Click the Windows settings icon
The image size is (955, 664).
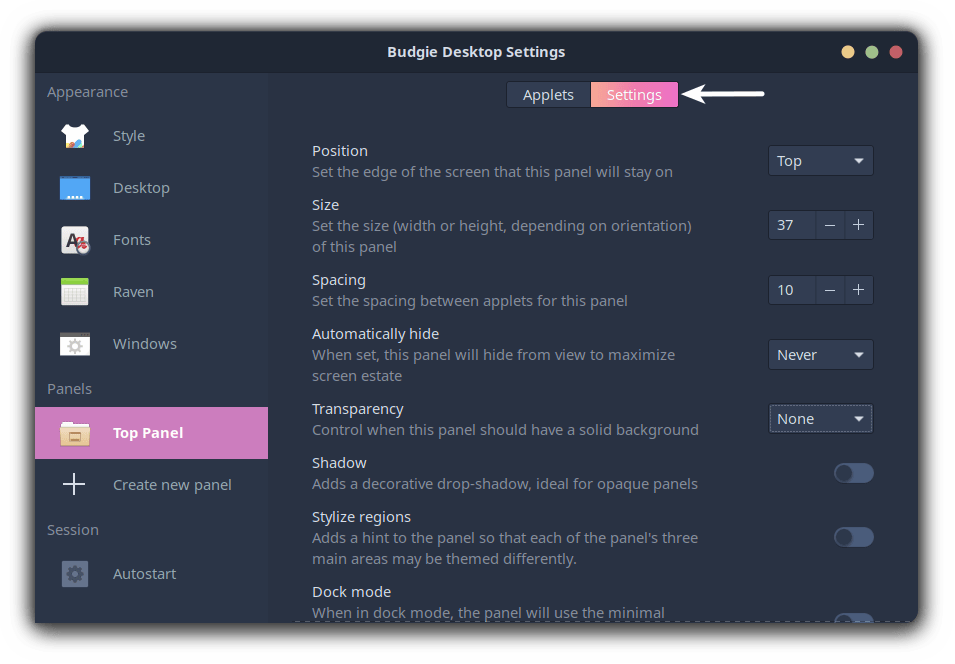tap(75, 344)
